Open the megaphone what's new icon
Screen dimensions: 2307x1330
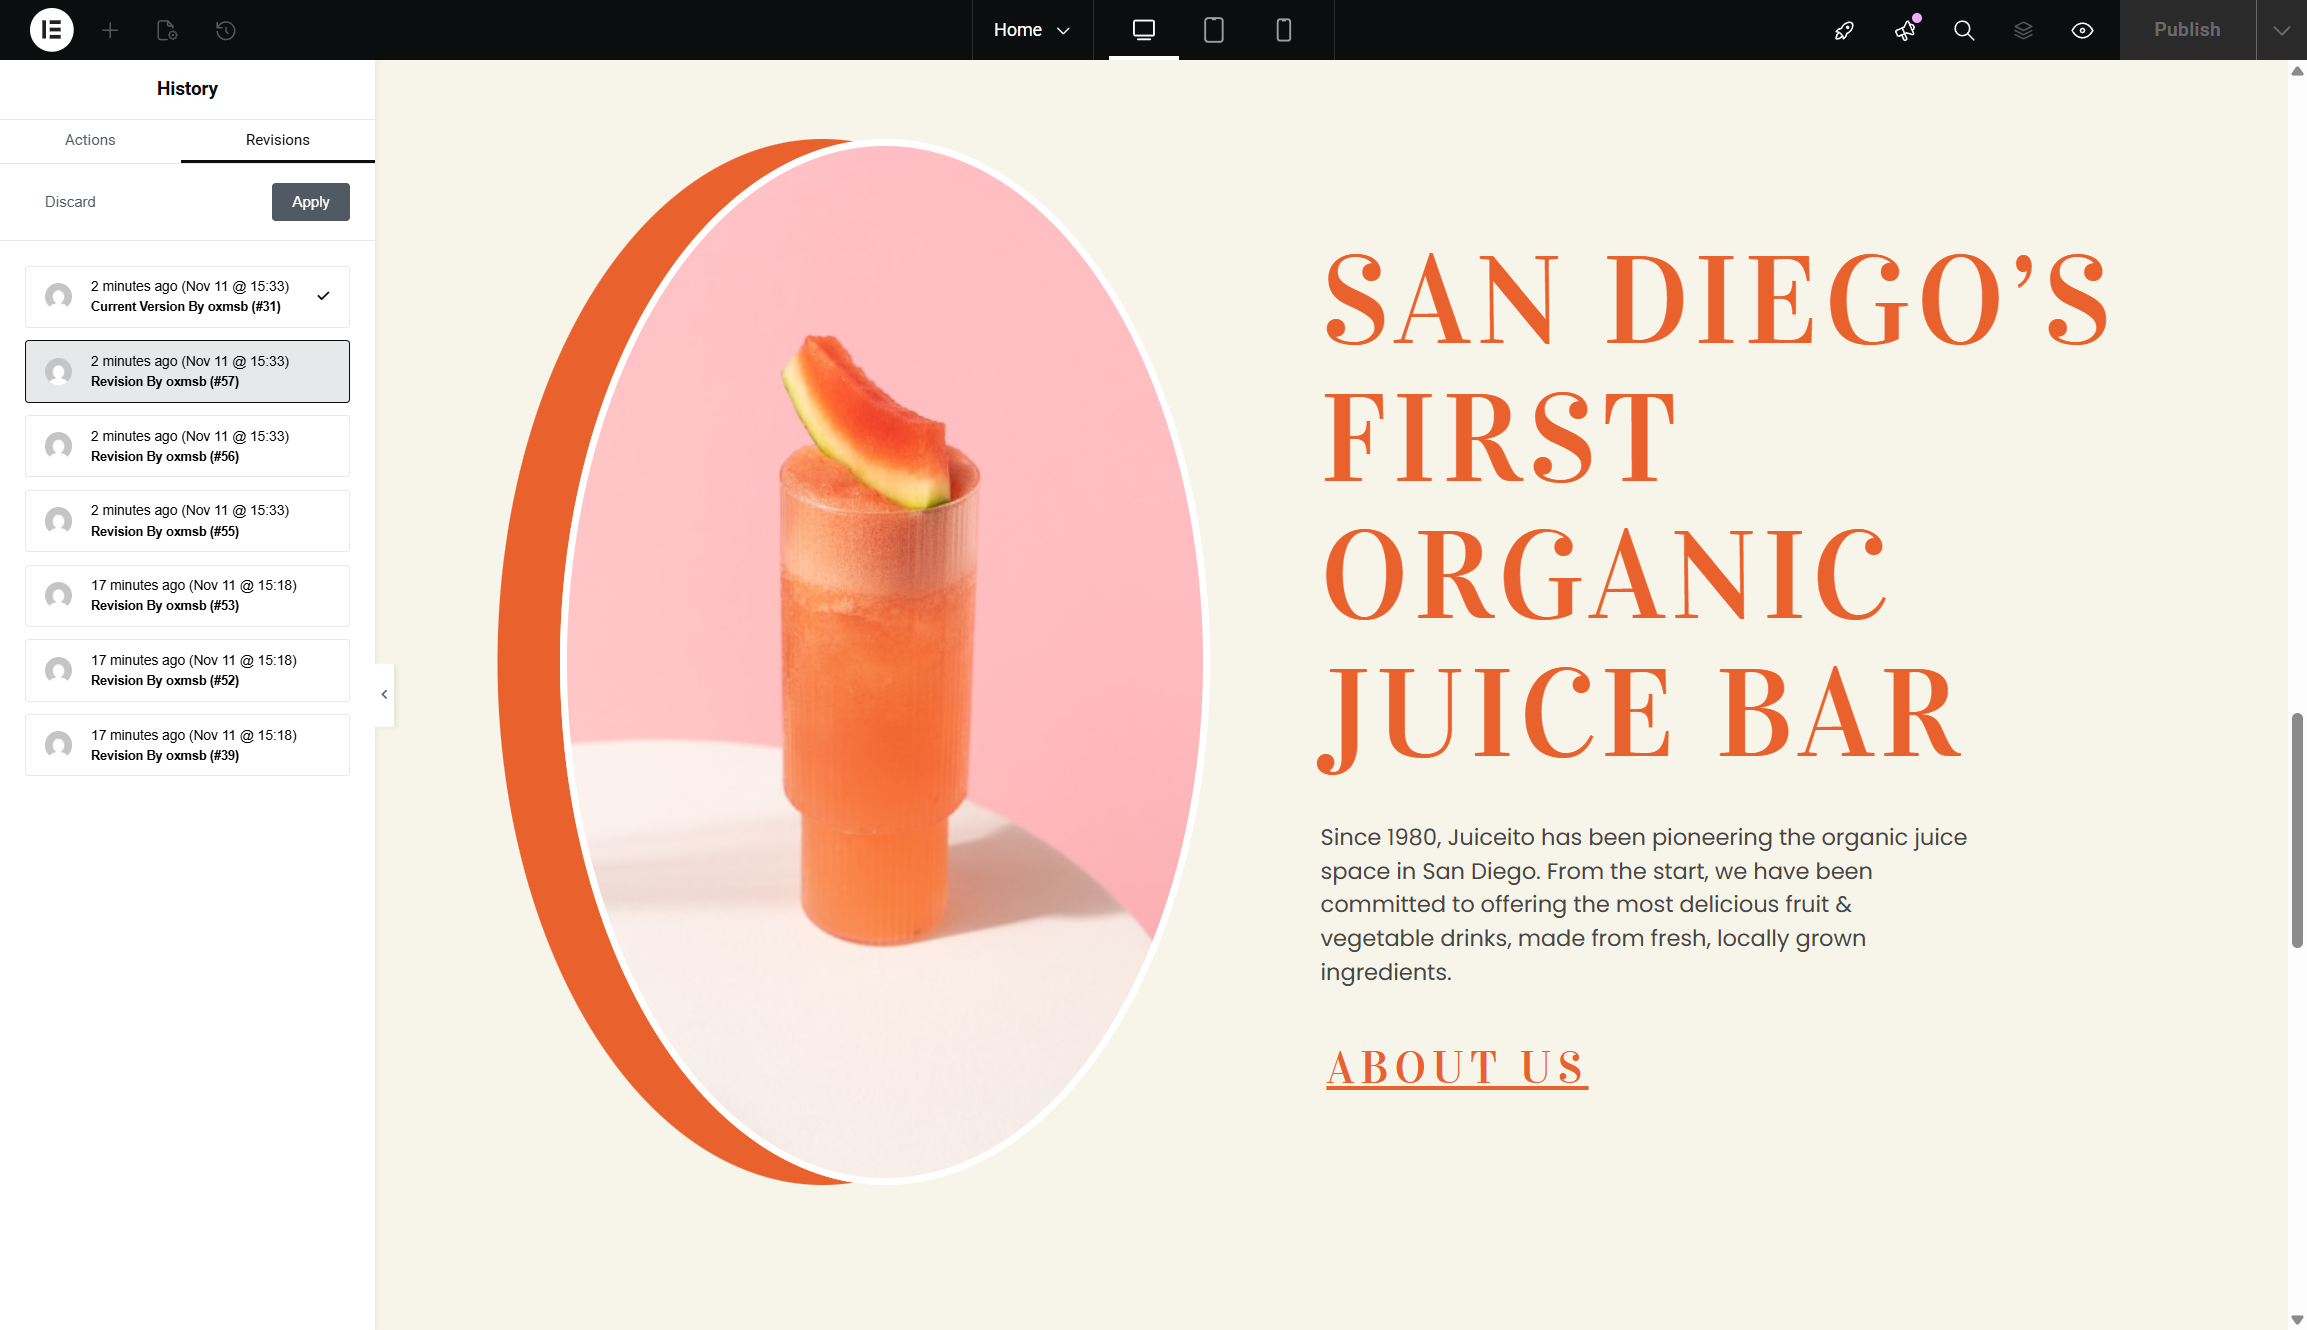tap(1905, 30)
